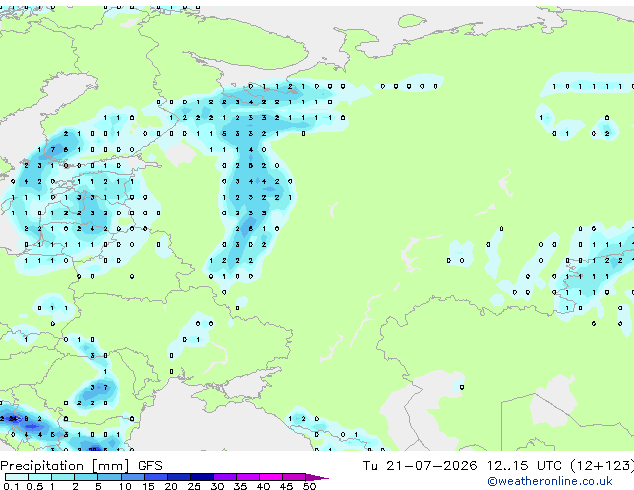Pick the 35–40 mm legend color swatch
This screenshot has width=634, height=490.
point(247,477)
